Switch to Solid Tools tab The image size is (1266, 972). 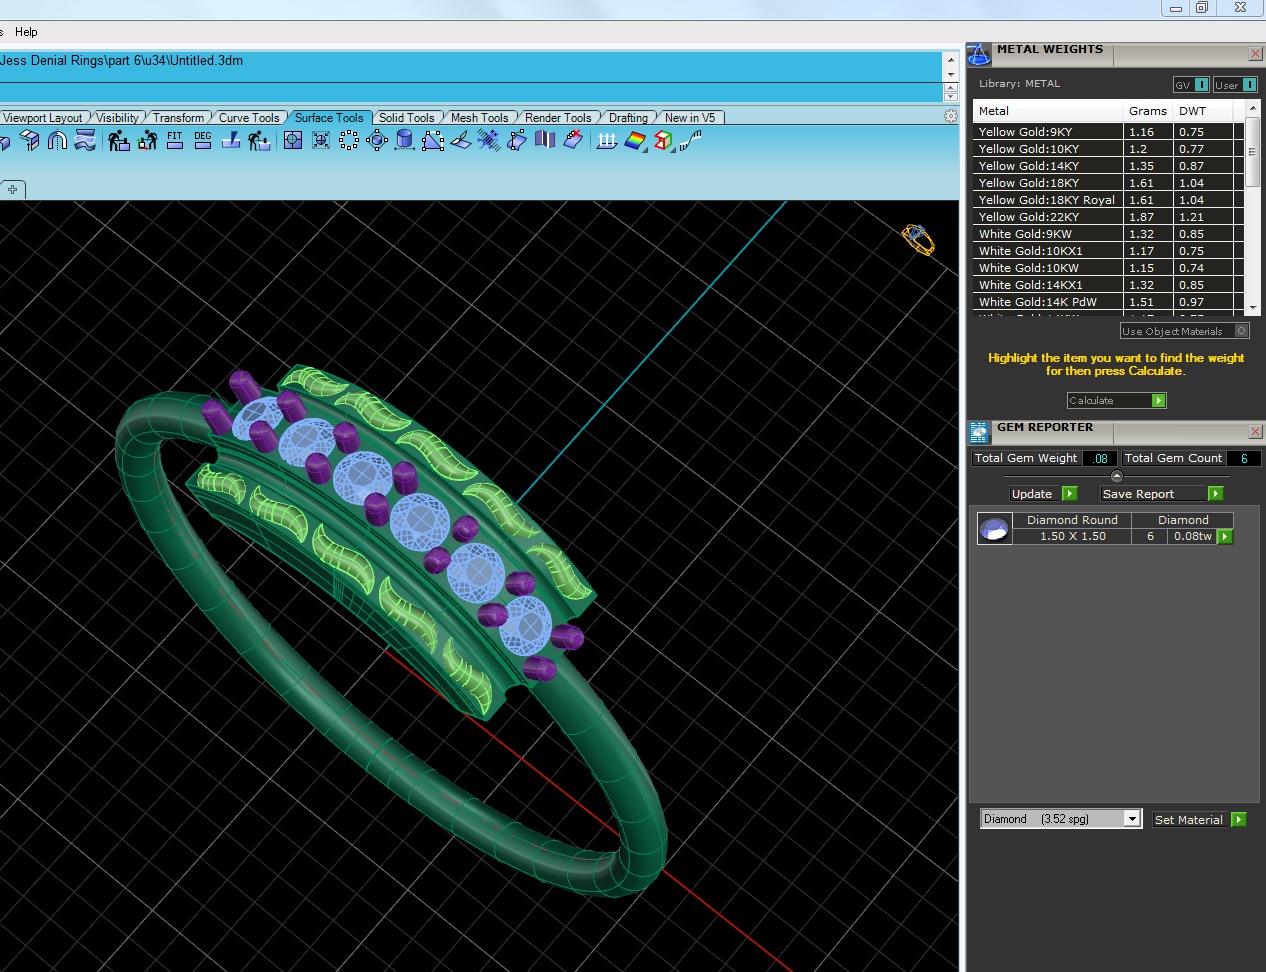coord(406,118)
